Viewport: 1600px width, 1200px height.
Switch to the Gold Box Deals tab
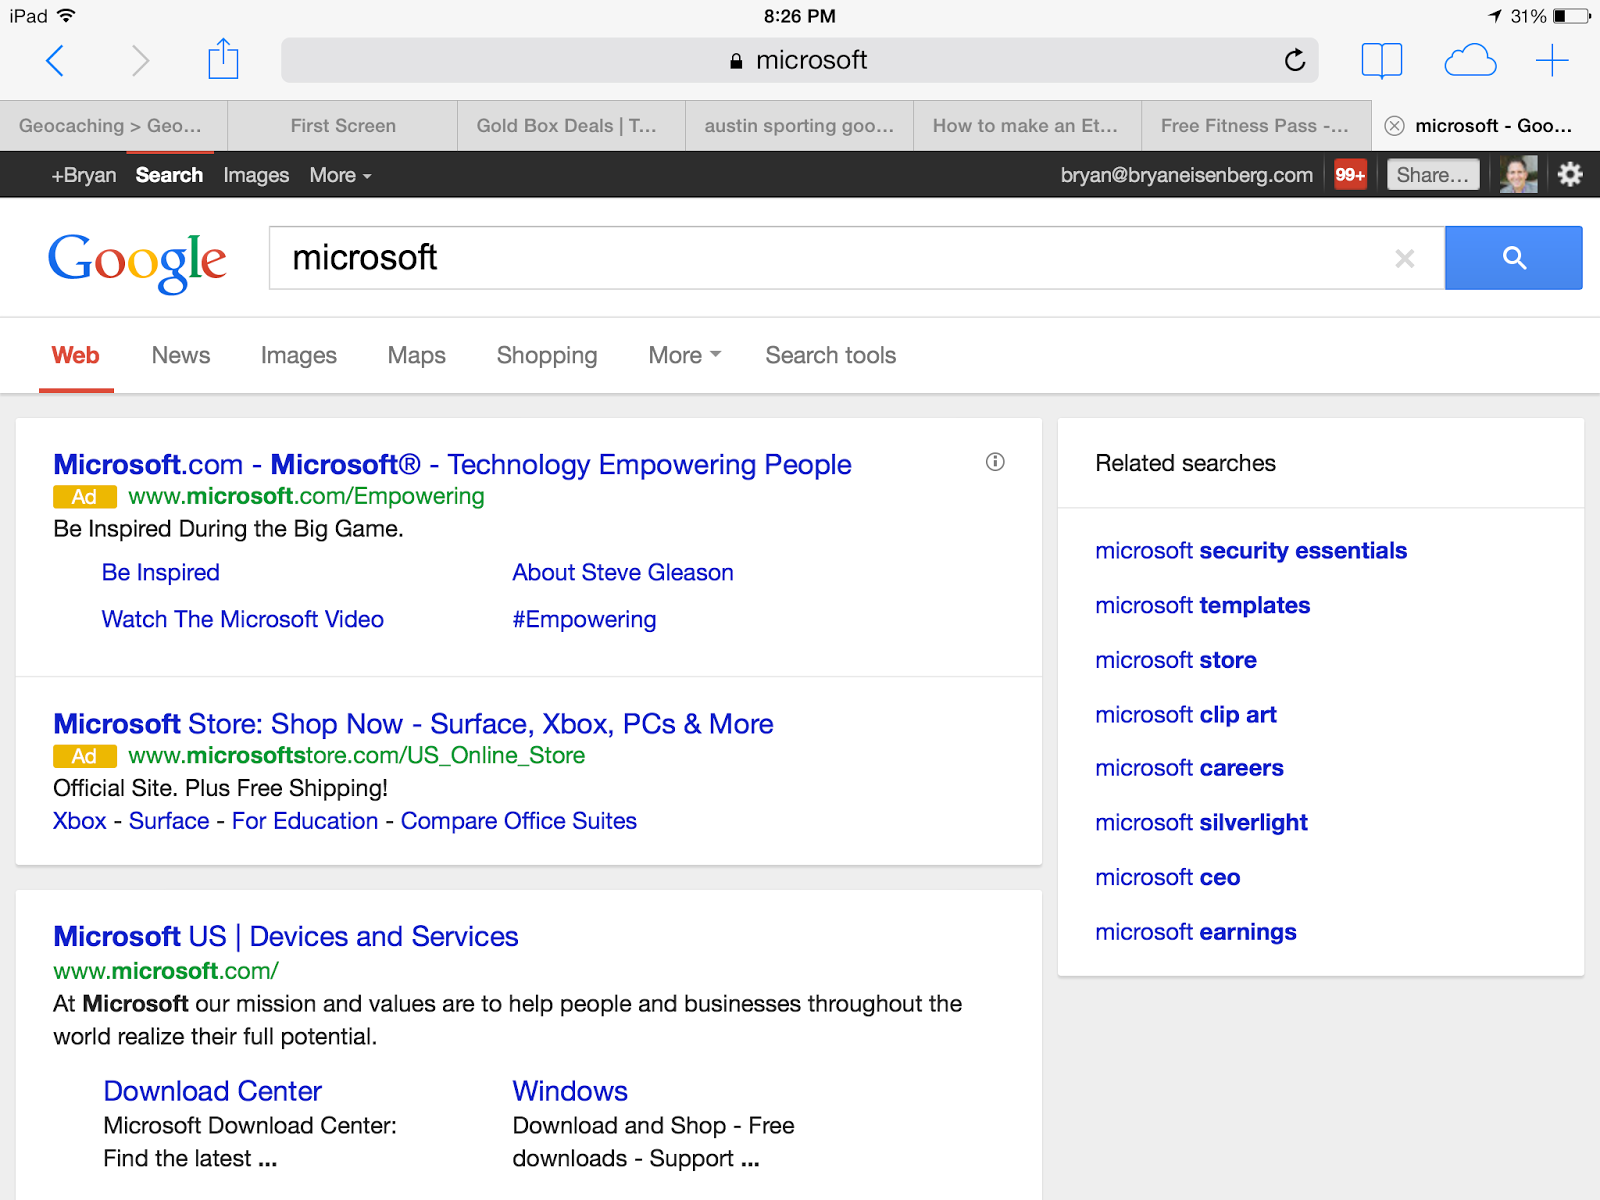point(566,126)
